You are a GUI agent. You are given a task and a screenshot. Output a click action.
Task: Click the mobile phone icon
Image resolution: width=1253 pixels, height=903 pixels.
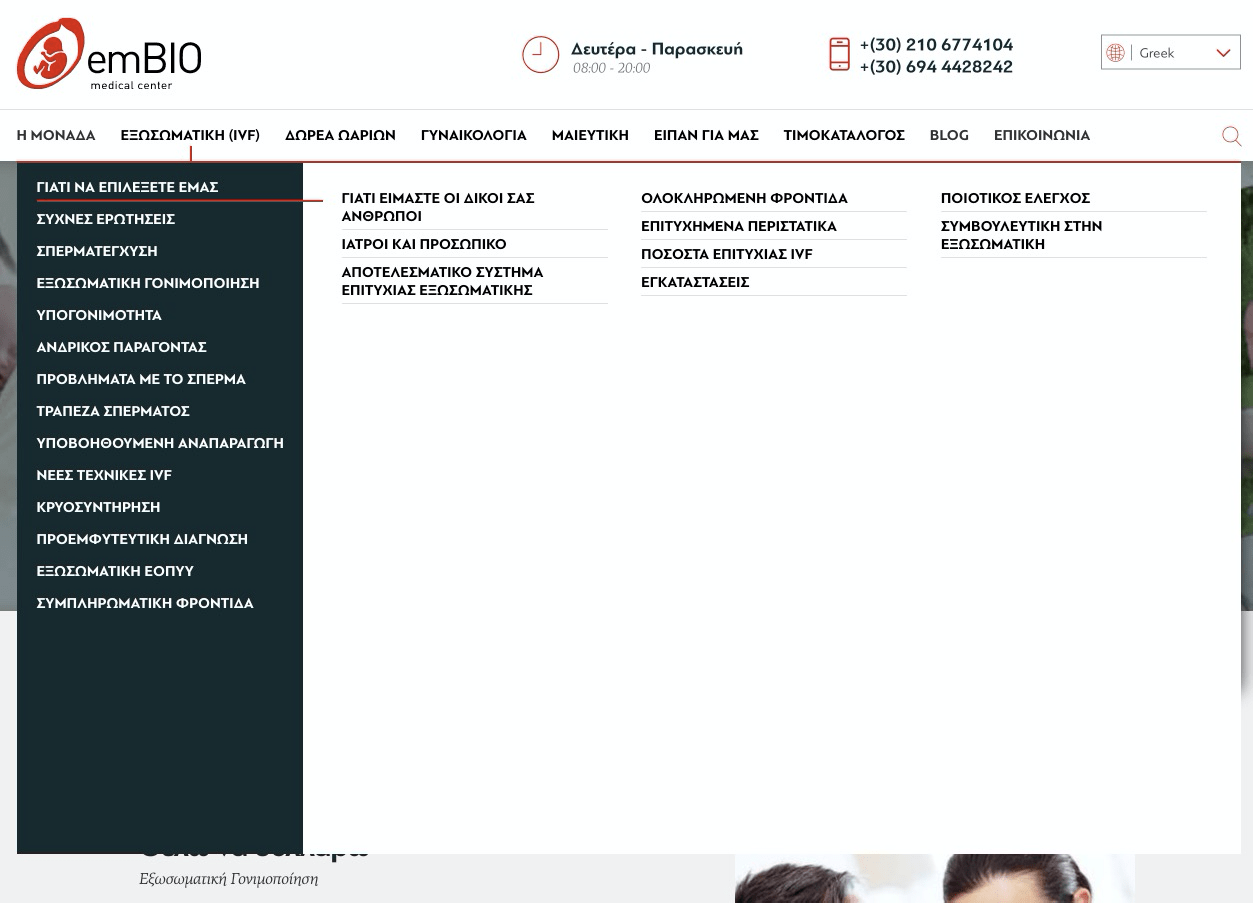[x=839, y=54]
